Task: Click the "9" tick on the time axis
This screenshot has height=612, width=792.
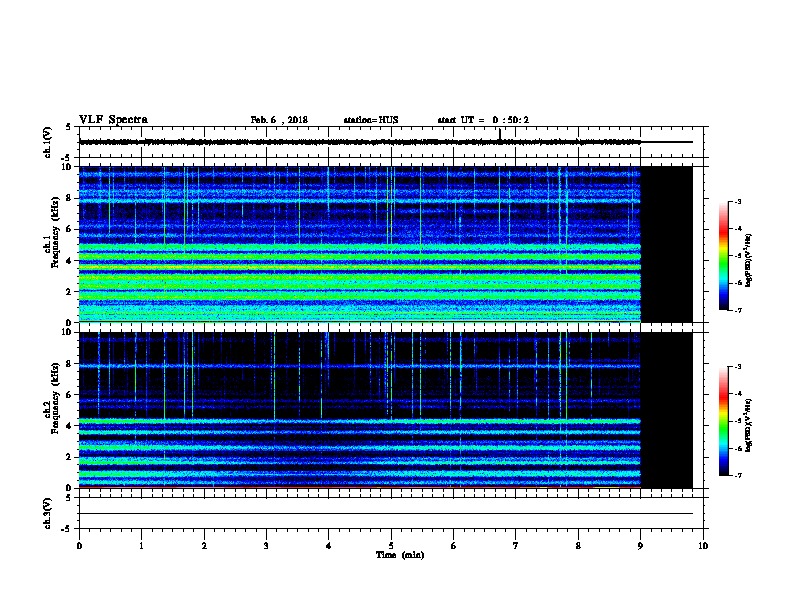Action: [x=640, y=545]
